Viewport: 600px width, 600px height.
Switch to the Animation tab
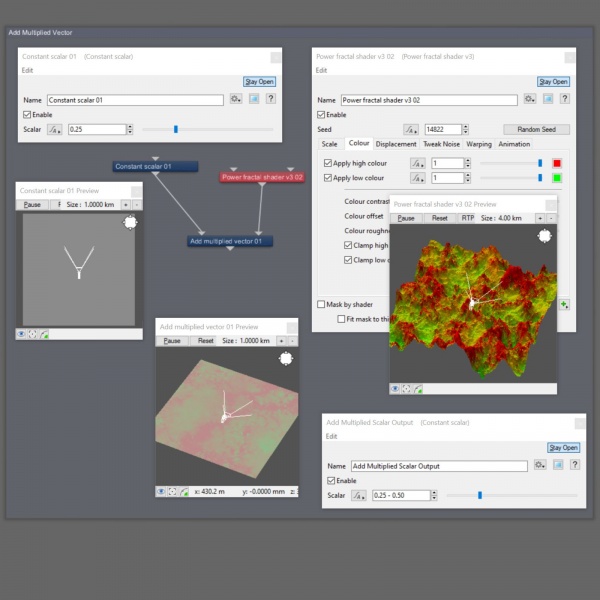(514, 144)
